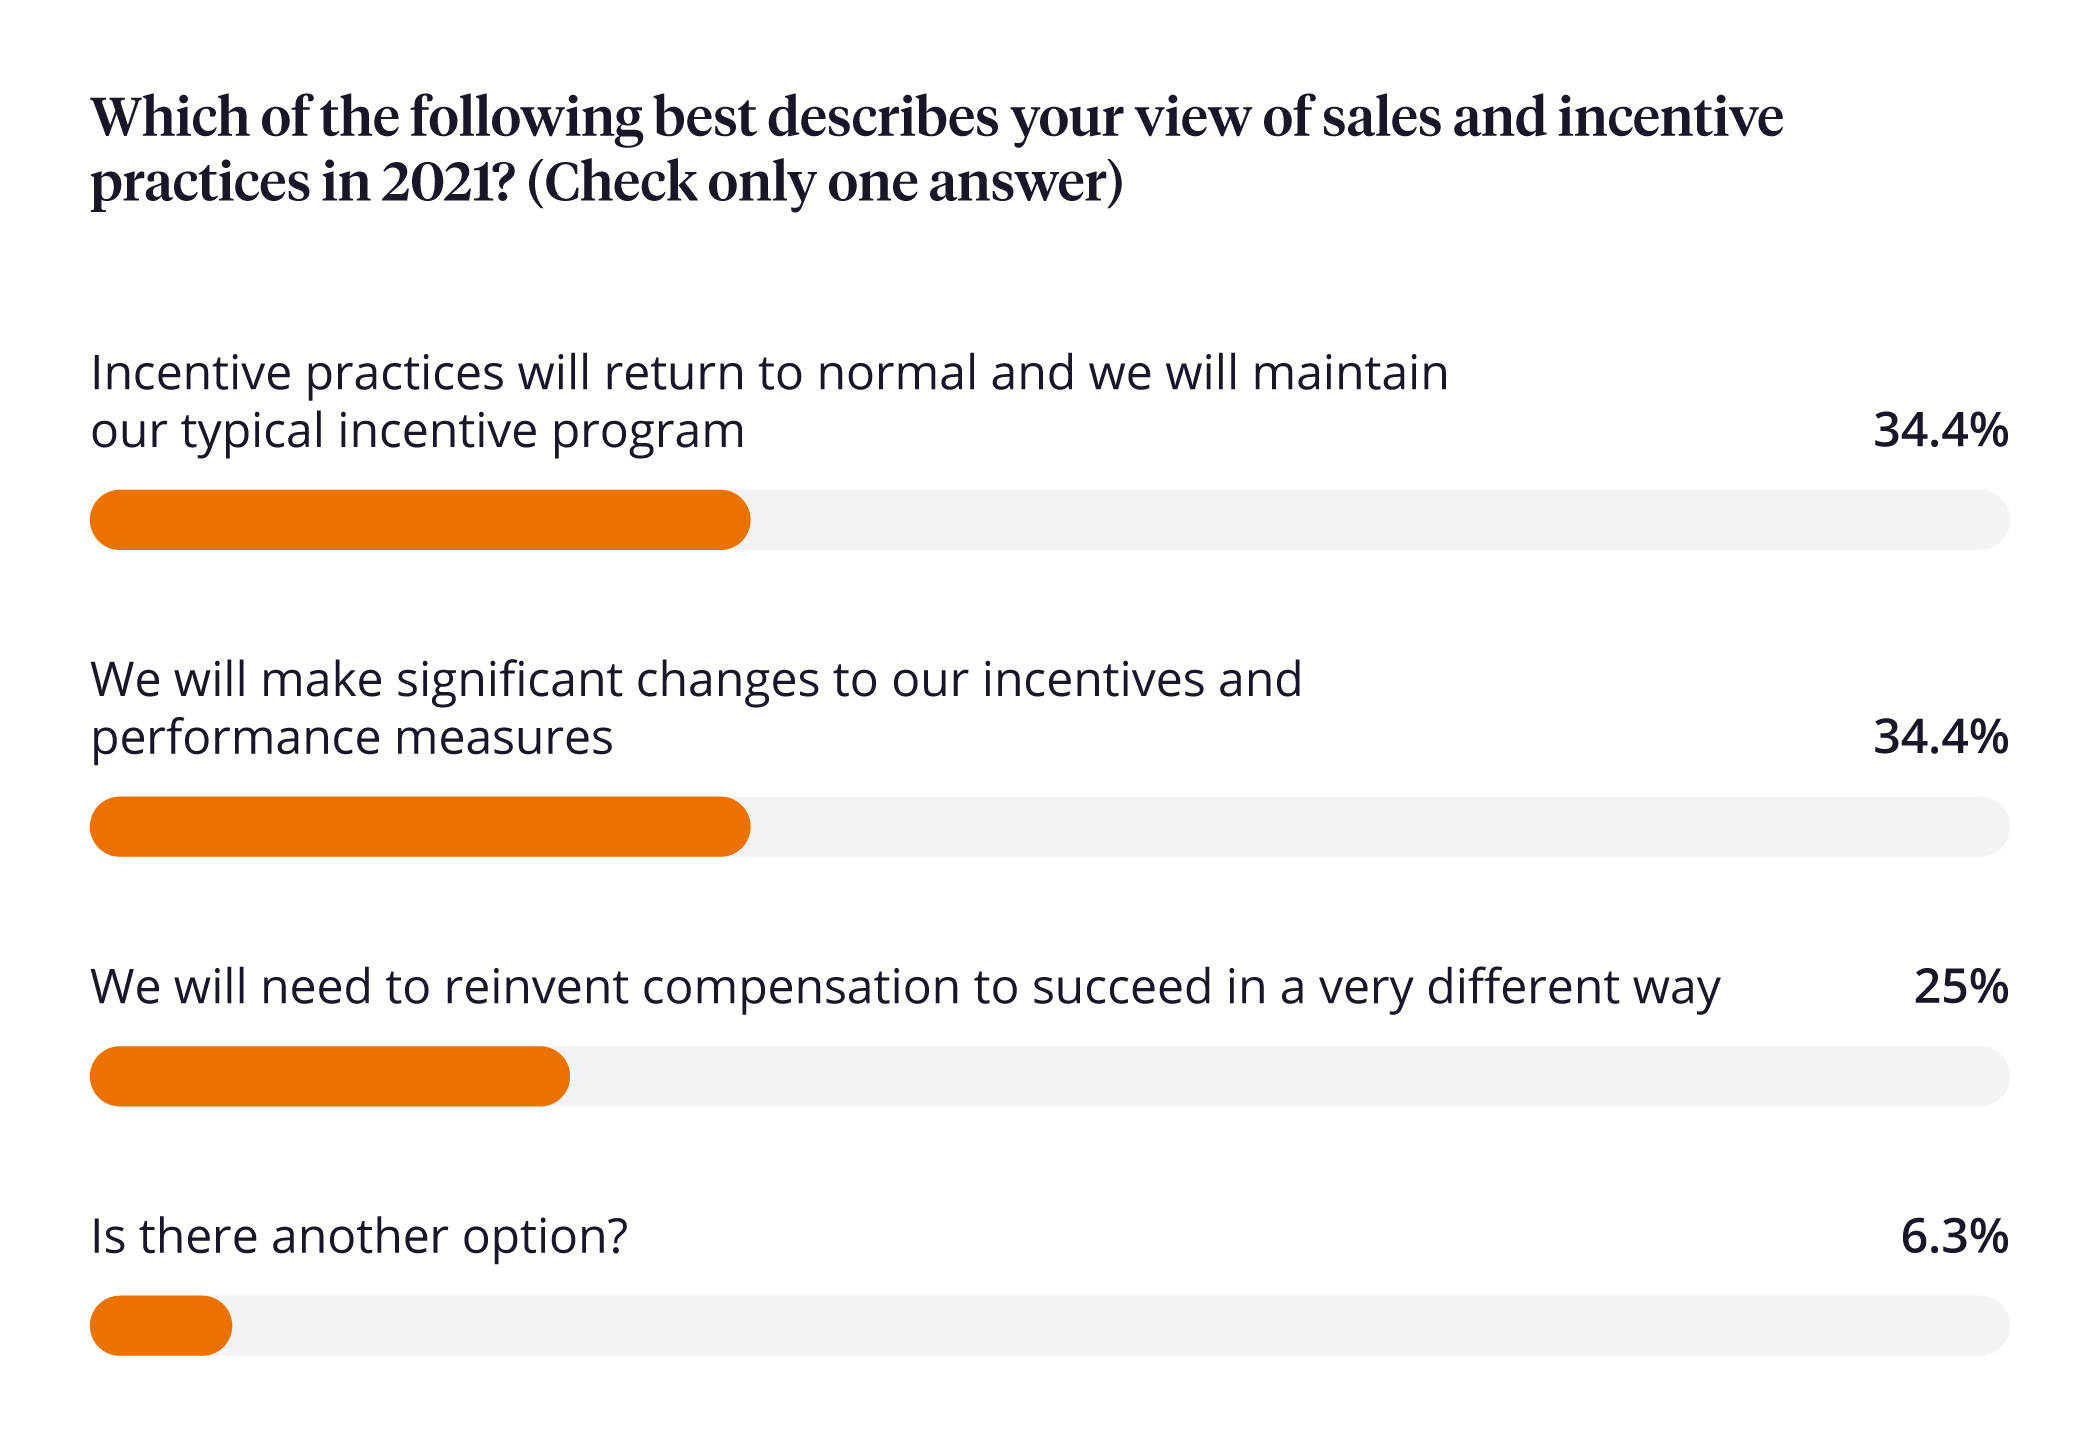Click the 'We will make significant changes' option
Viewport: 2100px width, 1446px height.
click(x=696, y=681)
